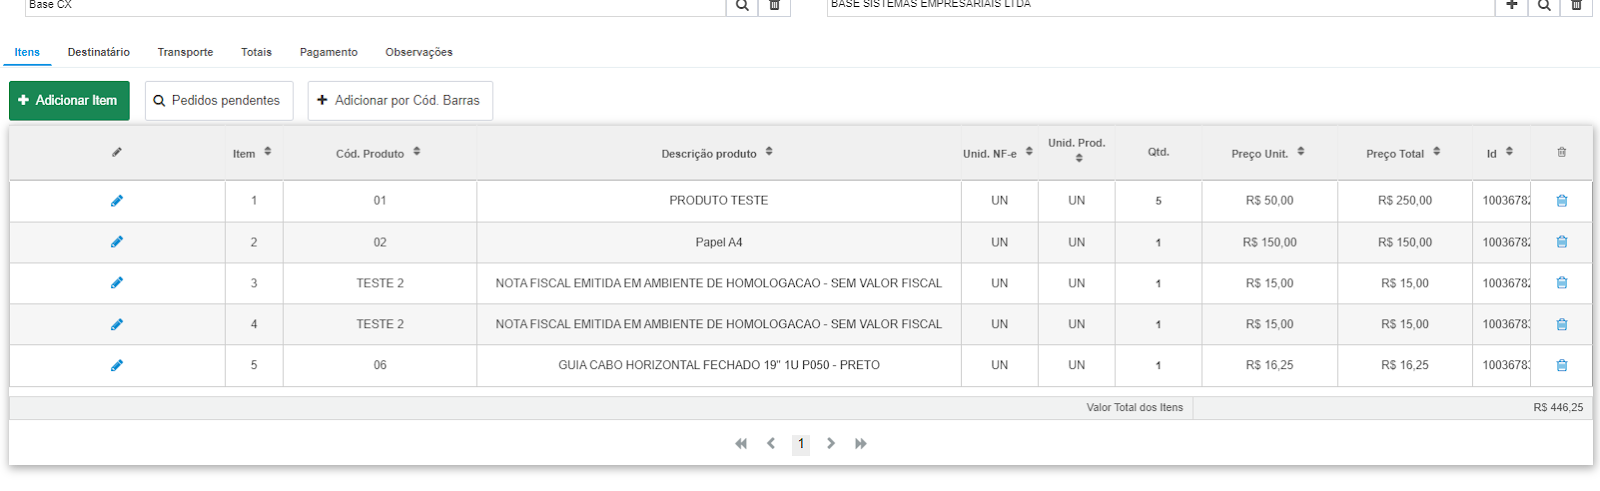This screenshot has height=491, width=1600.
Task: Sort by Preço Unit. column
Action: [x=1301, y=152]
